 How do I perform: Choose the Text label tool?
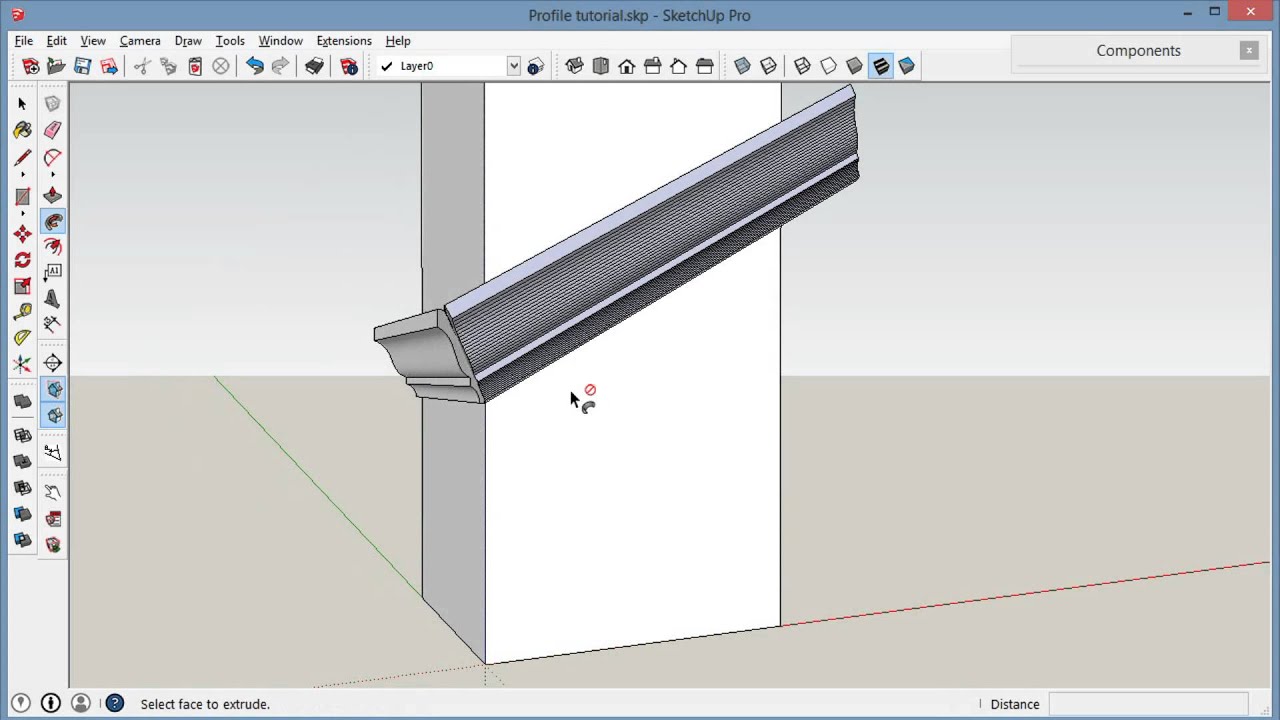pyautogui.click(x=53, y=273)
